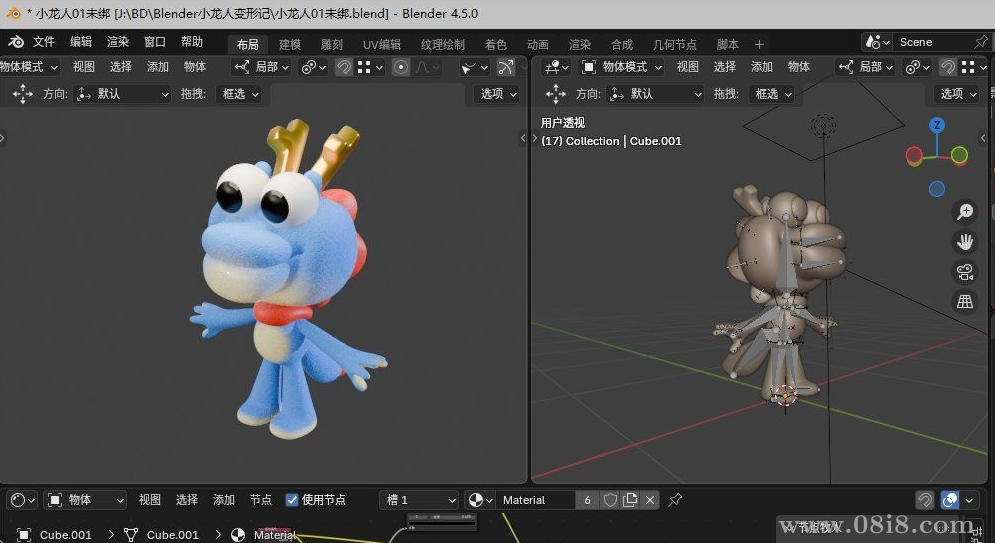995x543 pixels.
Task: Open right viewport editor type dropdown
Action: 557,67
